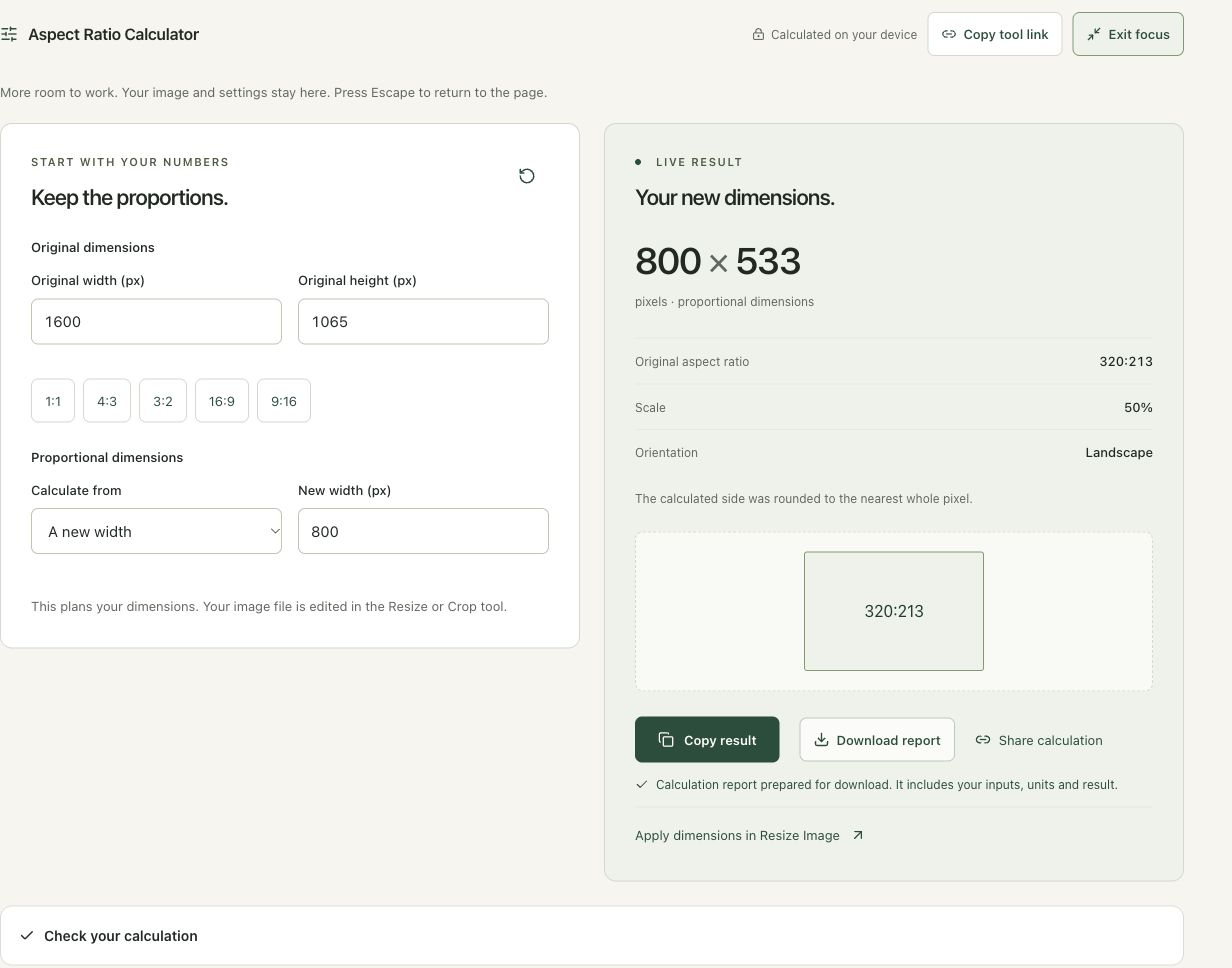Click the sliders icon beside Aspect Ratio Calculator
This screenshot has width=1232, height=968.
tap(9, 34)
